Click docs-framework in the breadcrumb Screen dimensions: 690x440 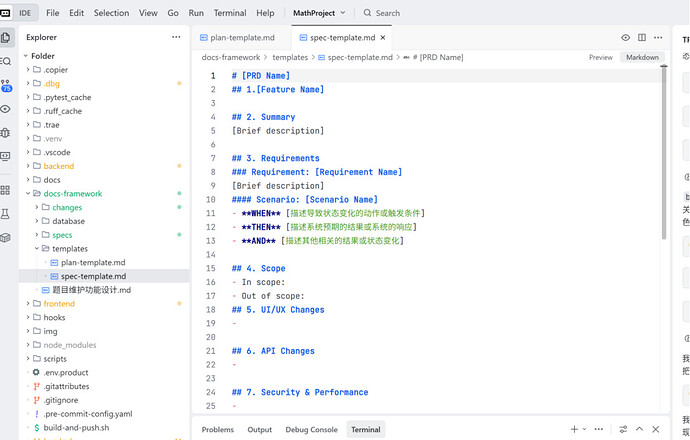click(x=231, y=57)
